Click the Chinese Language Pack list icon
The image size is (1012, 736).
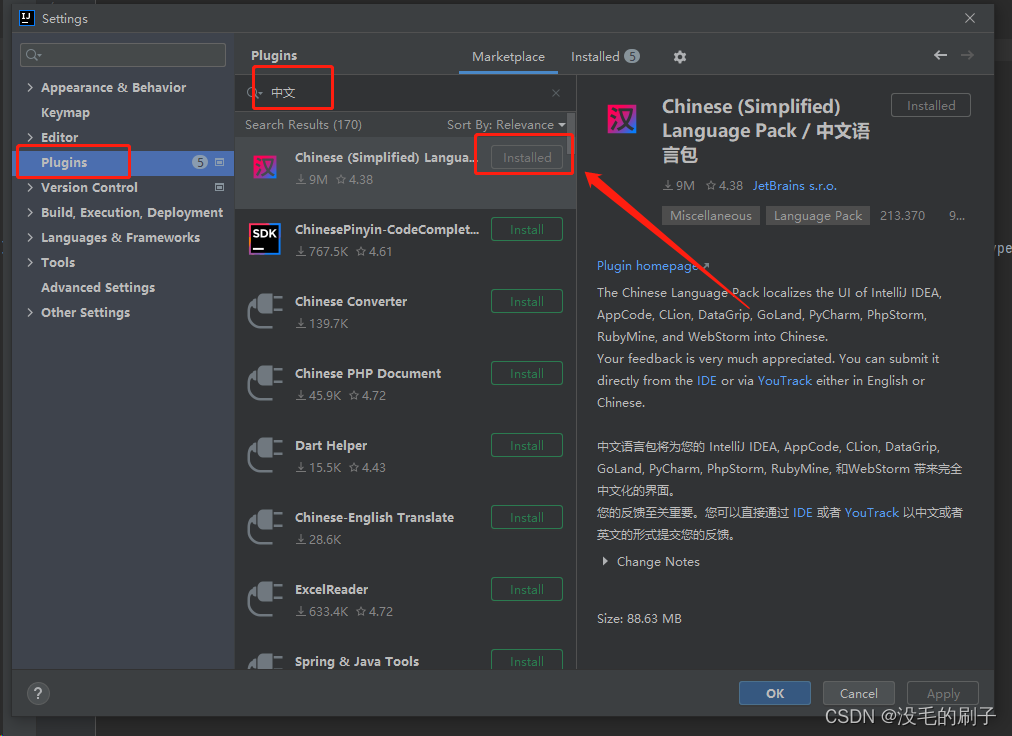pos(265,167)
